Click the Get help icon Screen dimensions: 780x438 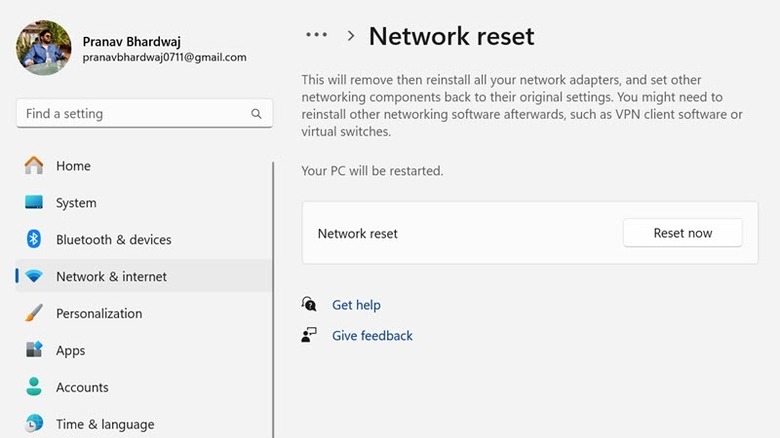point(310,305)
